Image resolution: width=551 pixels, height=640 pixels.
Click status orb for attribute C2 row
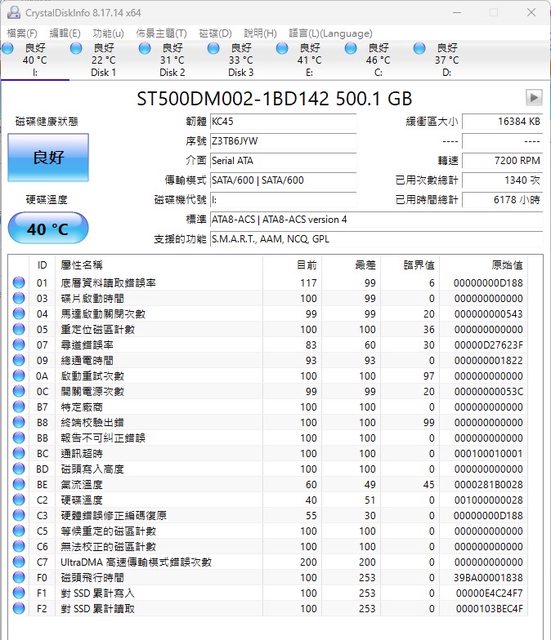pos(19,500)
